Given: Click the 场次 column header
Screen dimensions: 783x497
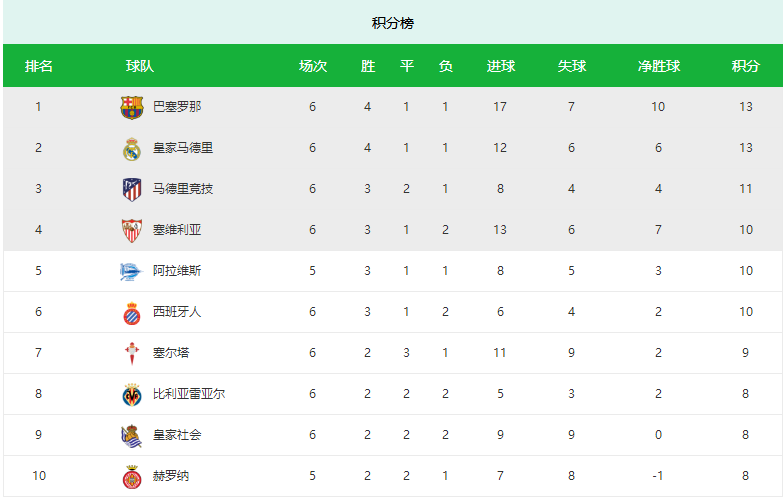Looking at the screenshot, I should (x=313, y=66).
